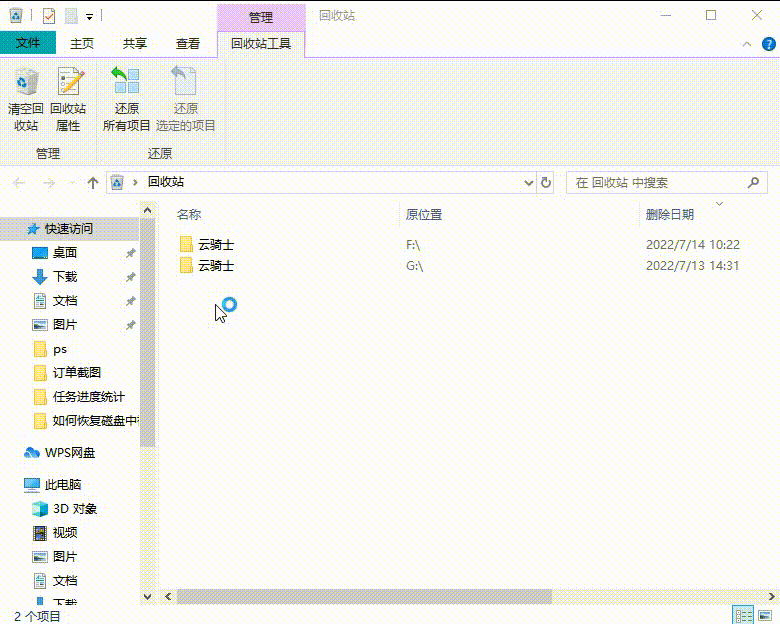Open 订单截图 folder in navigation pane
This screenshot has width=780, height=624.
click(x=77, y=373)
